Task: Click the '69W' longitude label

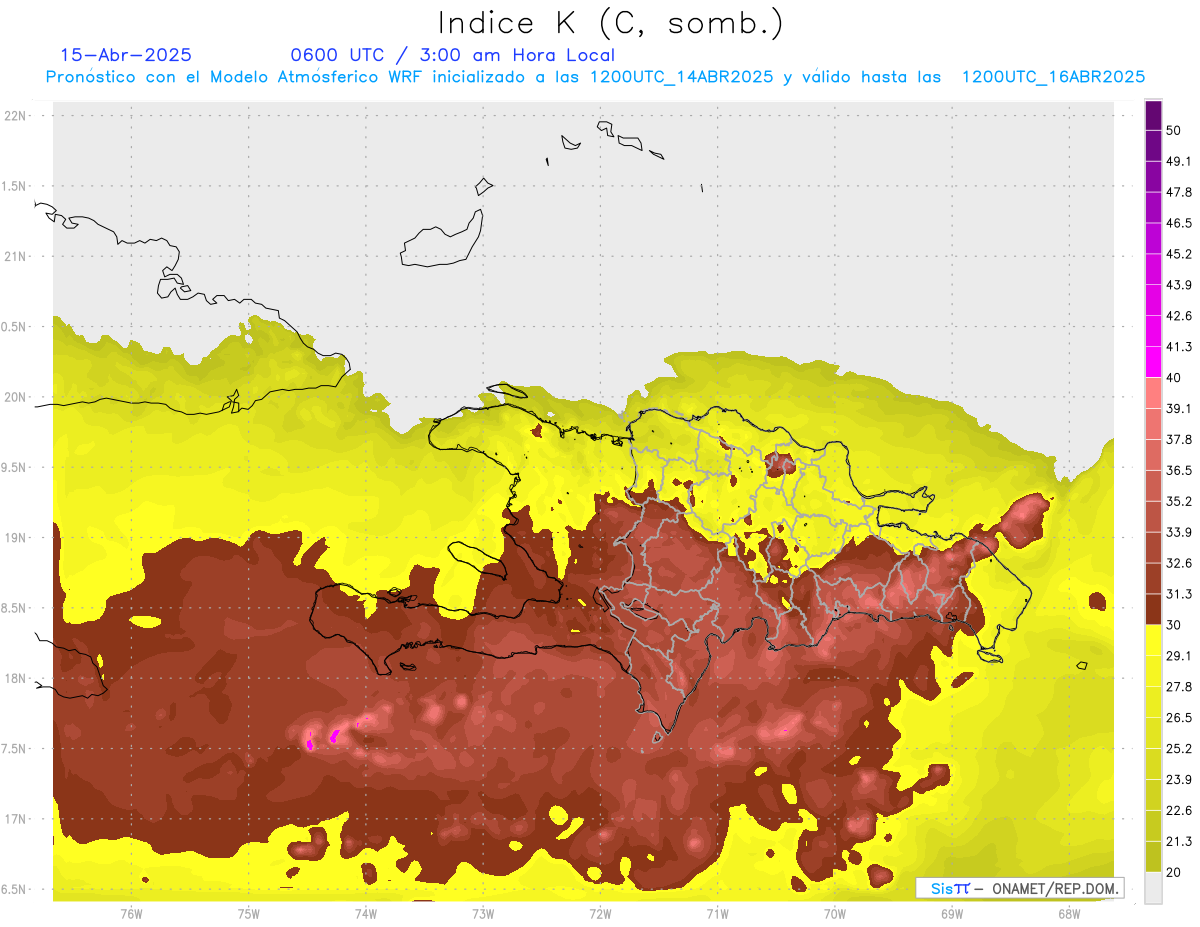Action: pyautogui.click(x=952, y=914)
